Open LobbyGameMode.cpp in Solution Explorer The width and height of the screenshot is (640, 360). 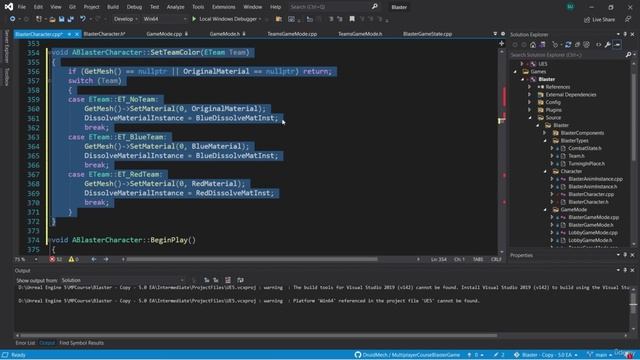click(x=593, y=233)
